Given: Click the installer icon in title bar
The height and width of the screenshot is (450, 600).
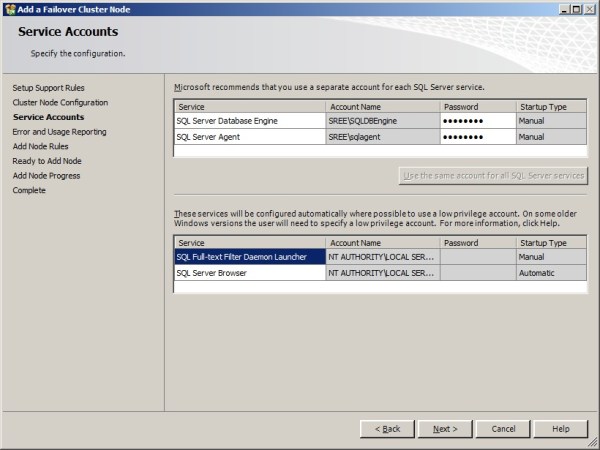Looking at the screenshot, I should coord(9,8).
